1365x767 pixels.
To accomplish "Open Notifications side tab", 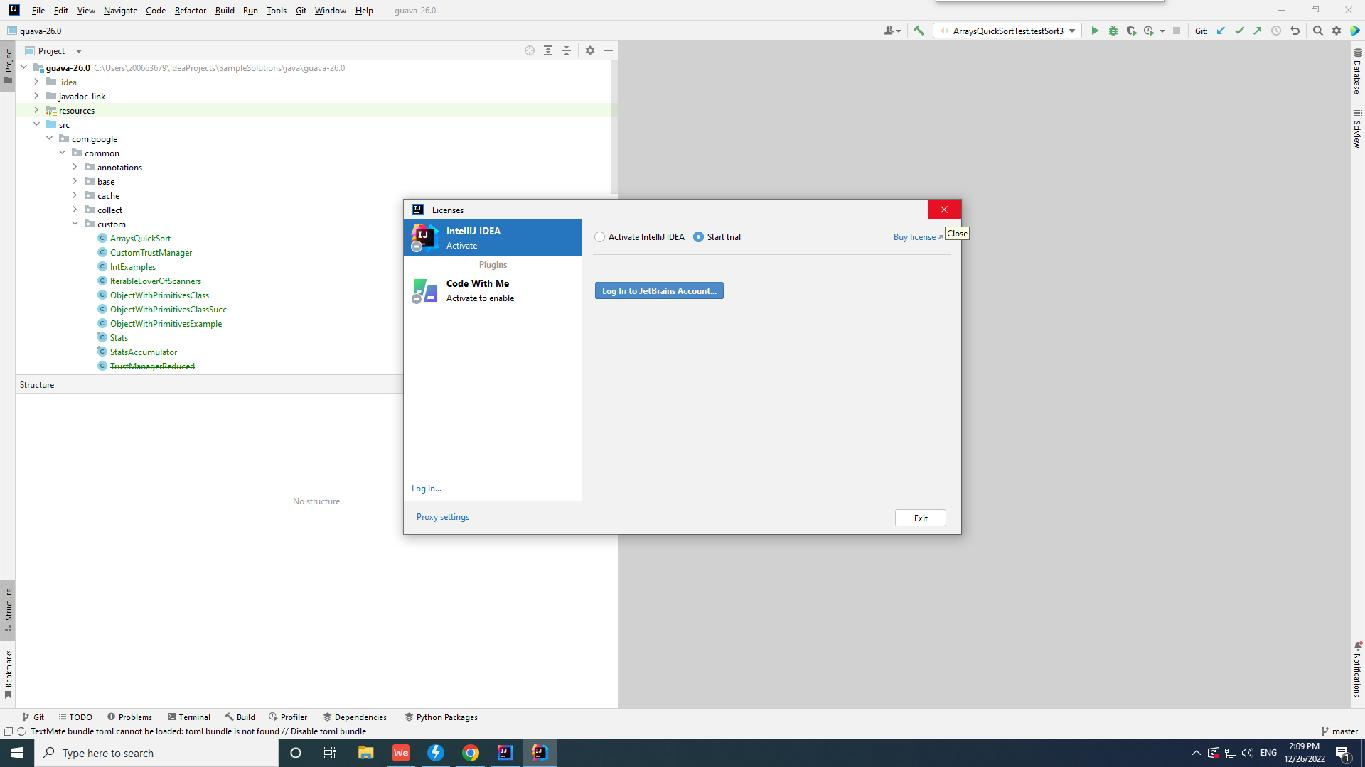I will 1357,670.
